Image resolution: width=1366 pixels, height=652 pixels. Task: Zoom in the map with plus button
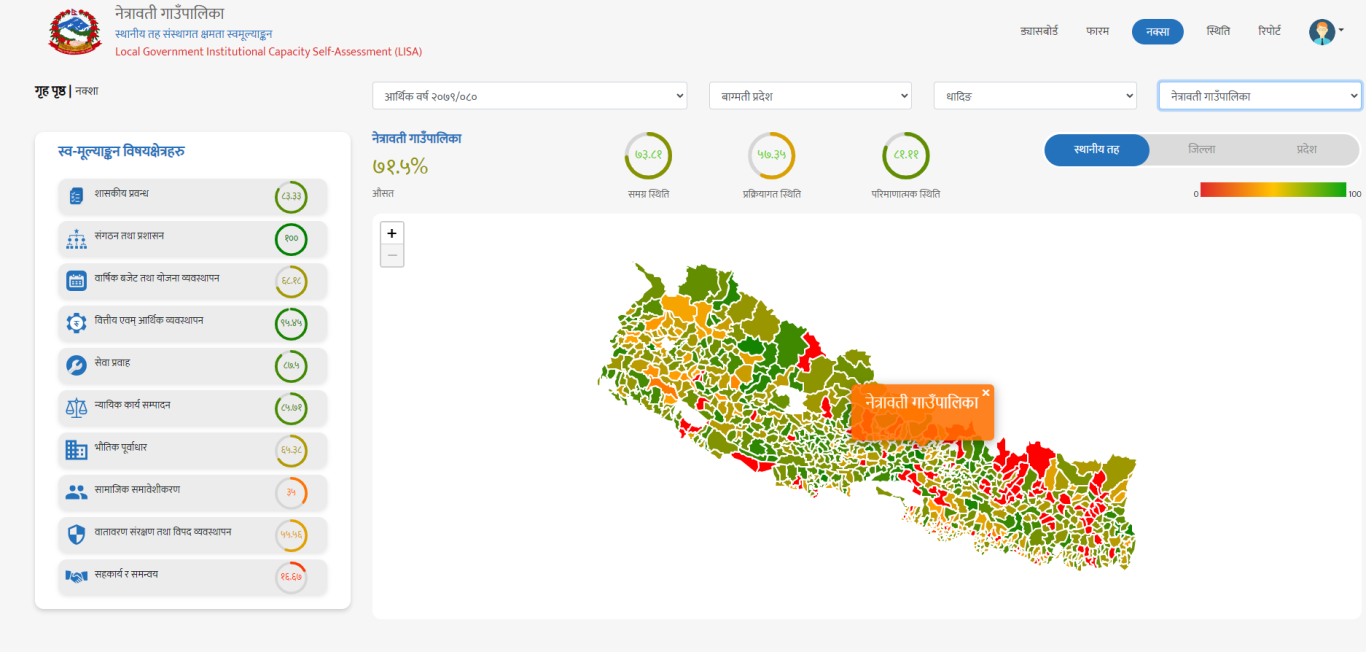(x=392, y=233)
